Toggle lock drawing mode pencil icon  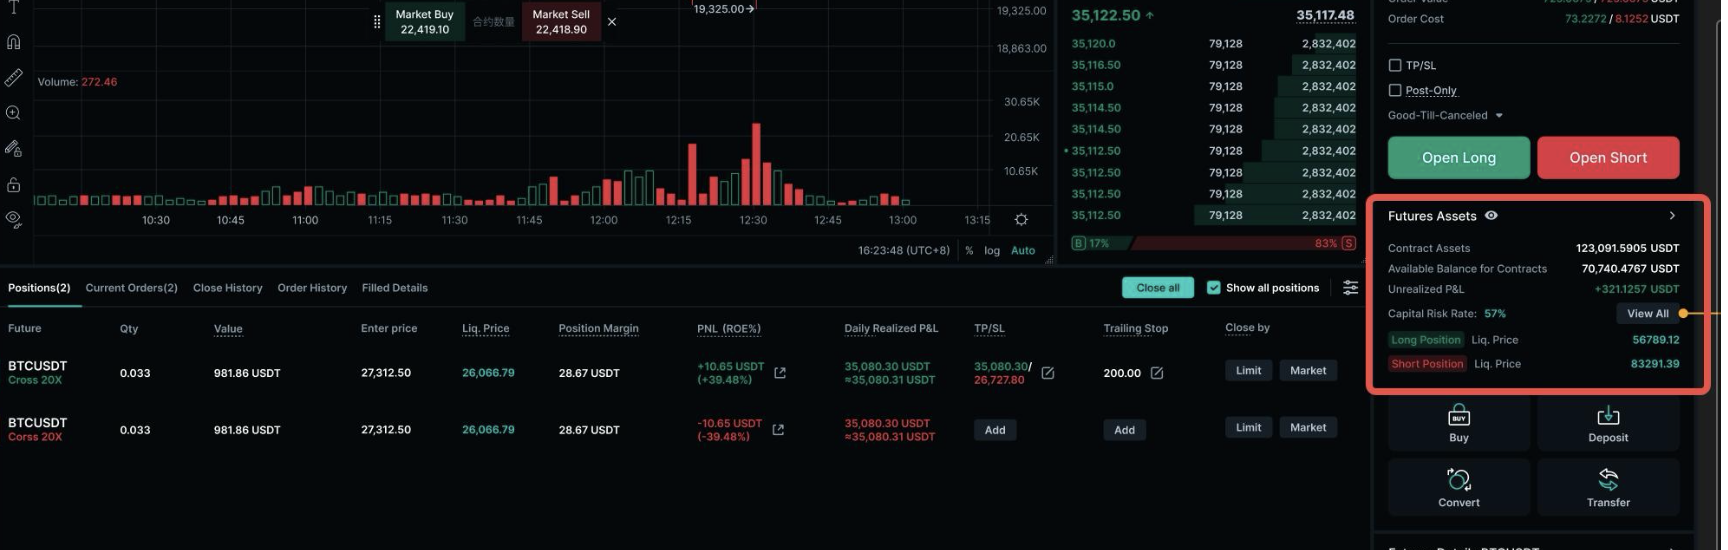[x=14, y=148]
